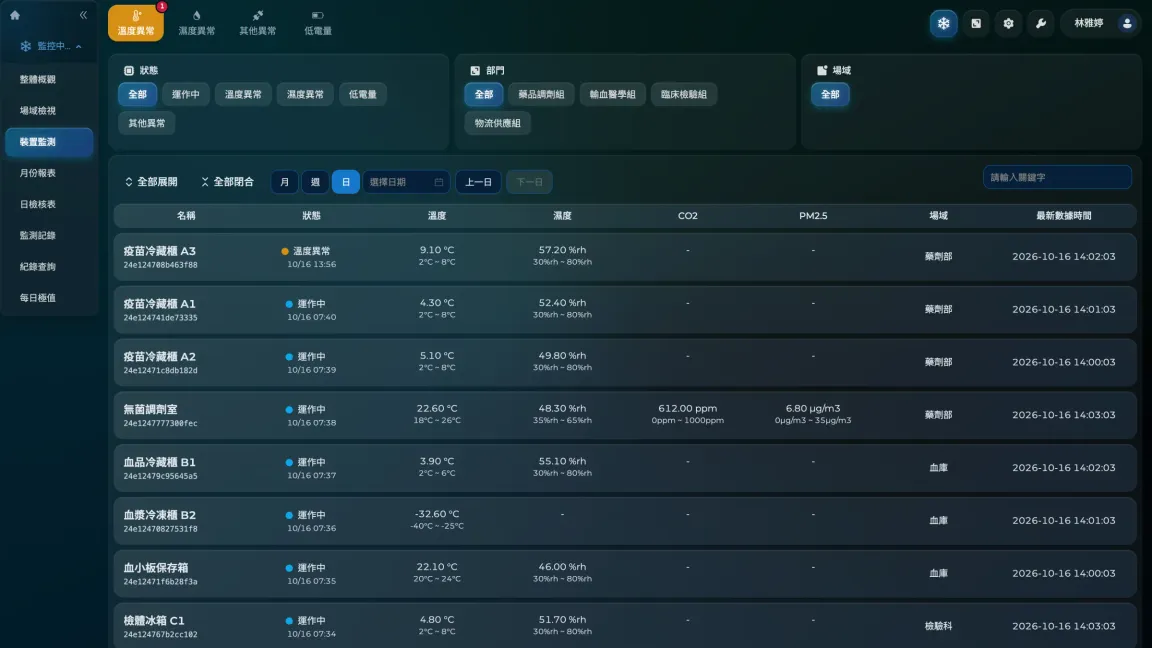Open the wrench maintenance icon
This screenshot has height=648, width=1152.
(x=1040, y=24)
